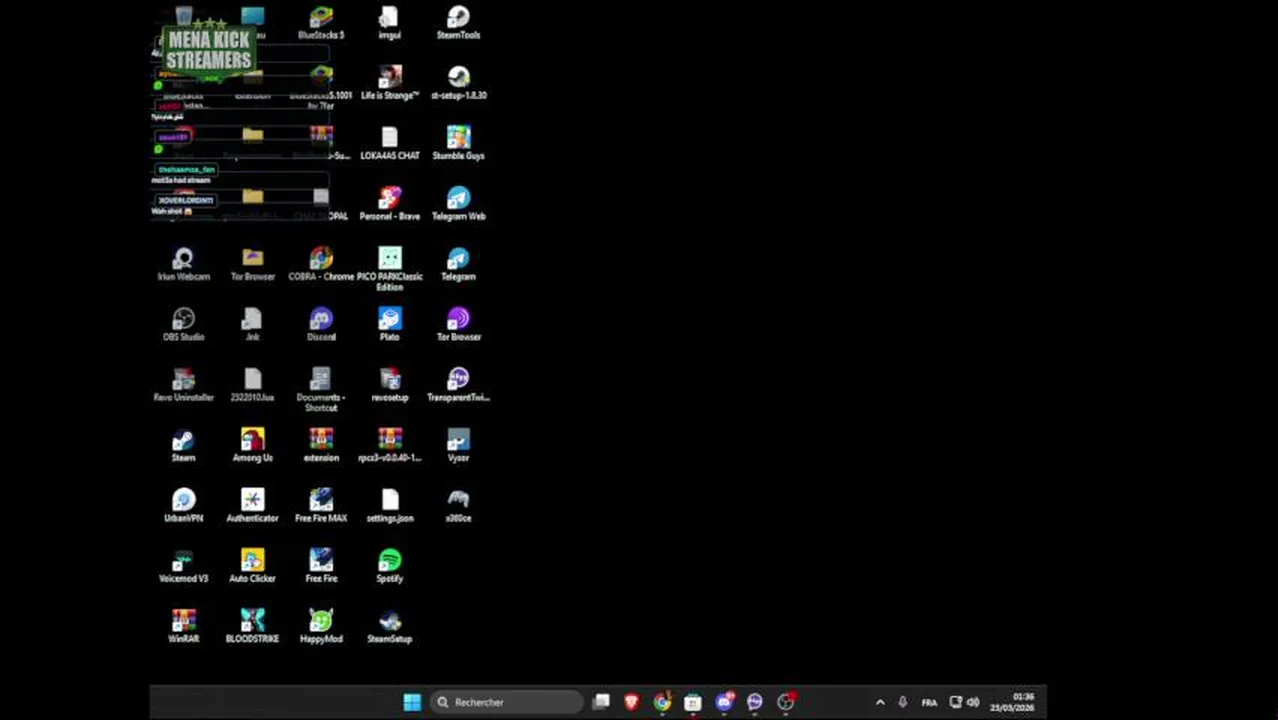The width and height of the screenshot is (1278, 720).
Task: Open the Revo Uninstaller shortcut
Action: (x=183, y=385)
